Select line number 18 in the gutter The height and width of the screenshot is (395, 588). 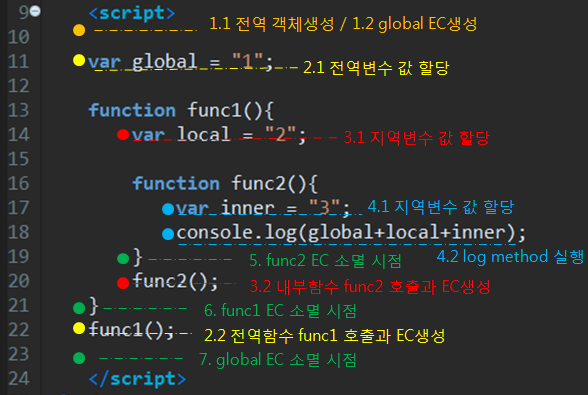click(x=18, y=232)
